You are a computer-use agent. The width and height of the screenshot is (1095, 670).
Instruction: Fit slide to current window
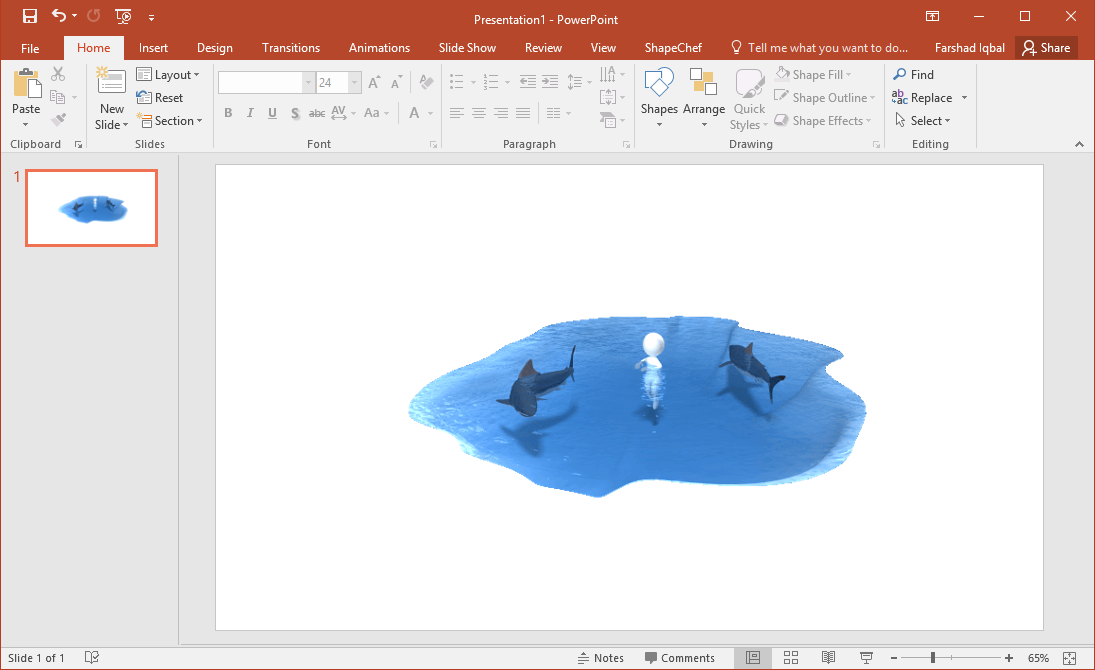pos(1070,657)
